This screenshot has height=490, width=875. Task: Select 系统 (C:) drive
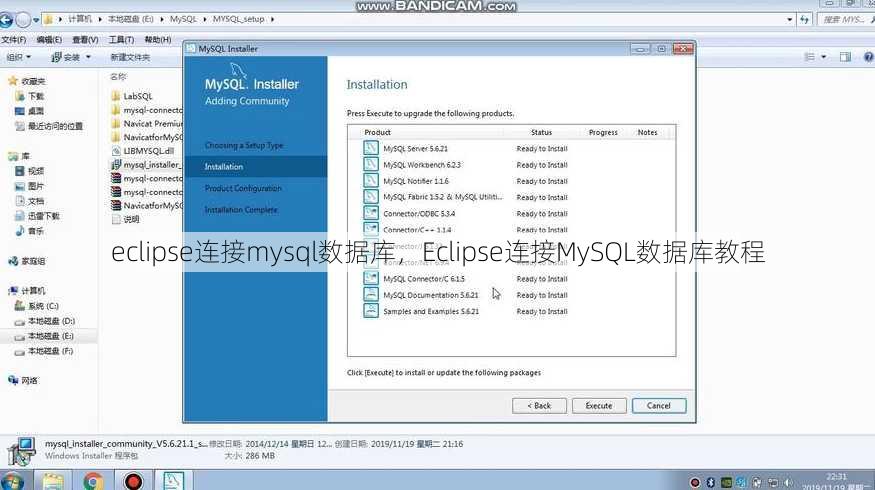[x=37, y=306]
